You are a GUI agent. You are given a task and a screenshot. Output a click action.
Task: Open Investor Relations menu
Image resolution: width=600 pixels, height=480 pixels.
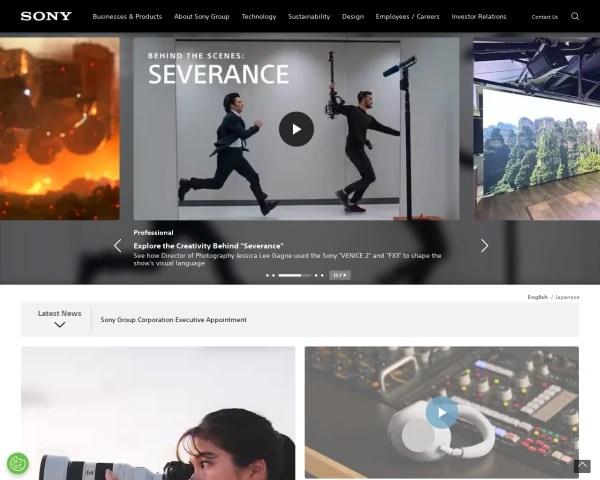(479, 16)
